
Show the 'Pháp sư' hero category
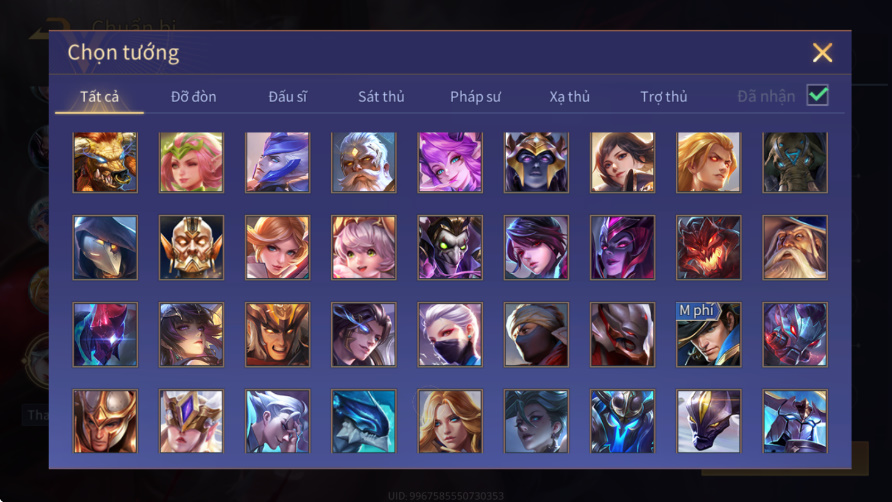point(476,97)
